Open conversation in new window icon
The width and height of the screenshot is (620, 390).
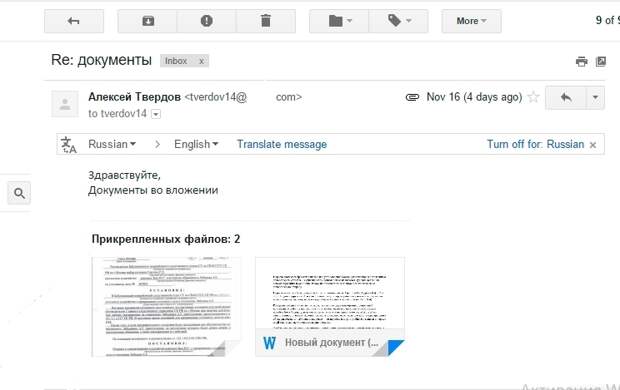601,61
